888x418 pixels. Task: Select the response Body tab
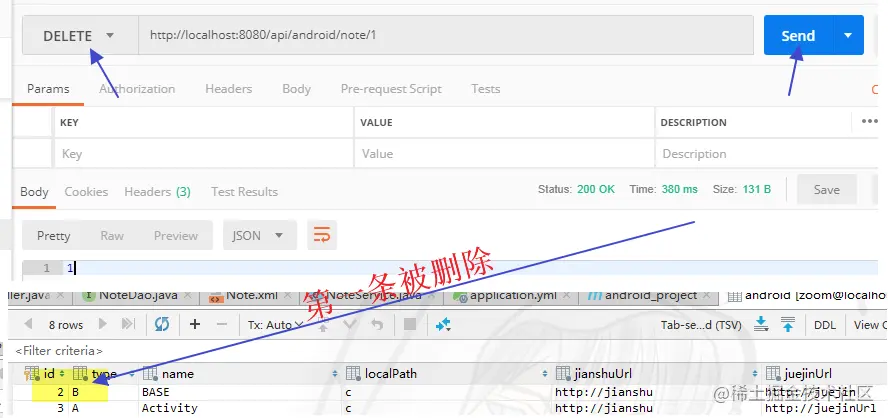pos(34,191)
